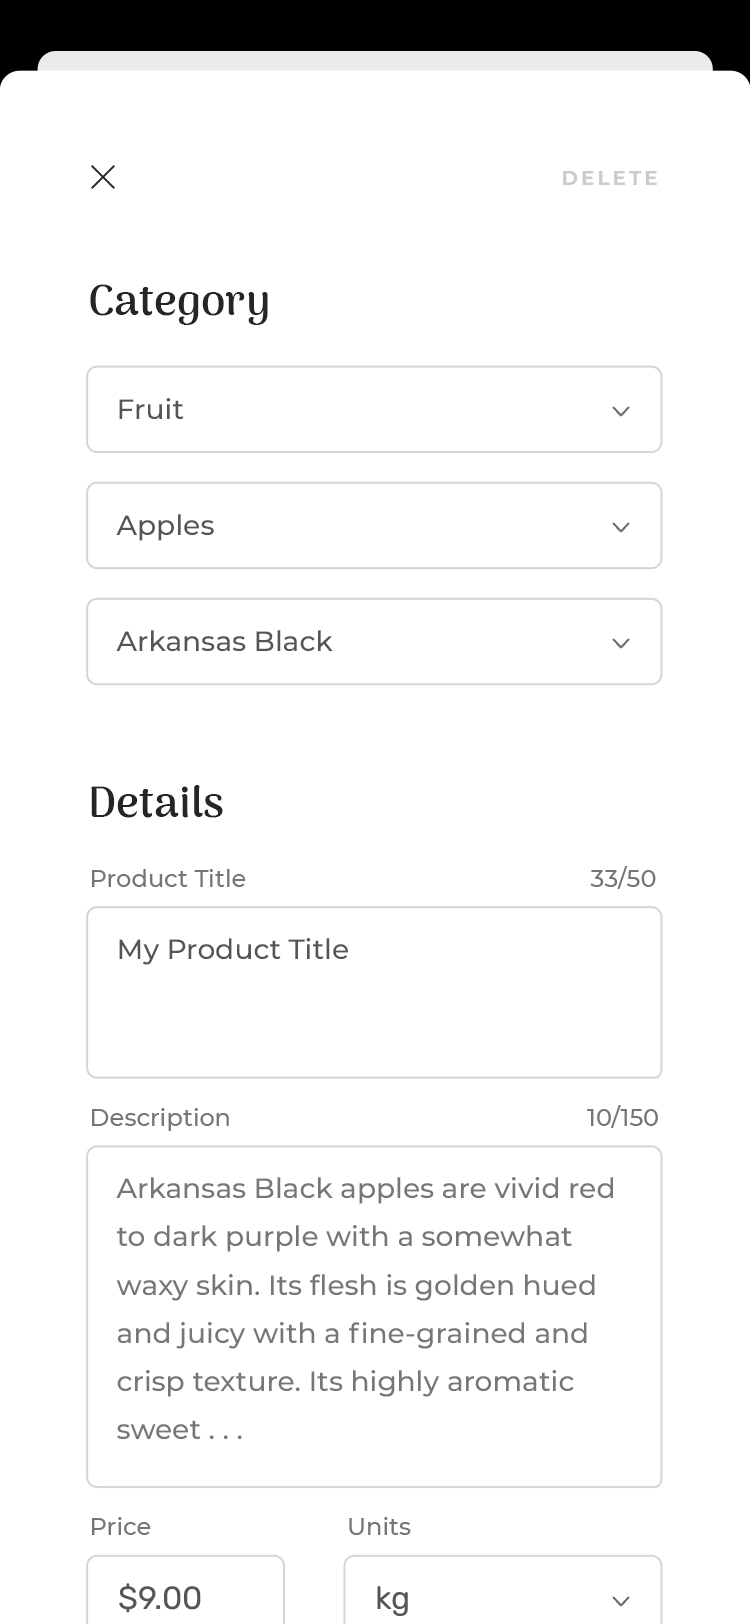Click chevron arrow in Arkansas Black field
Screen dimensions: 750x1624
click(621, 643)
